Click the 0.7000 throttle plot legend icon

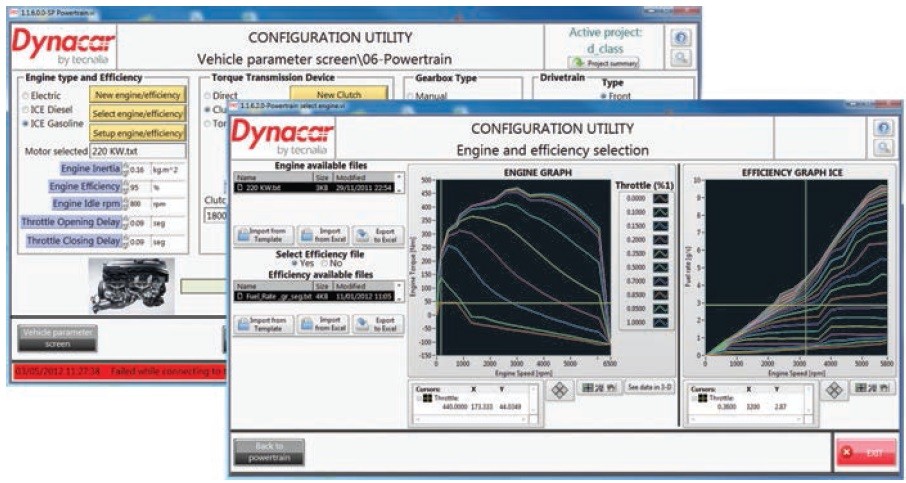(660, 281)
